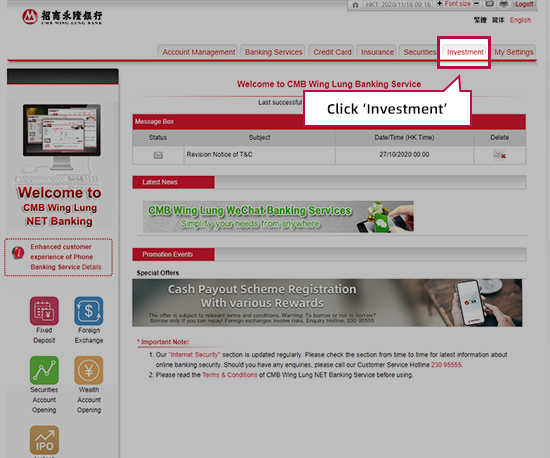
Task: Delete the Revision Notice message
Action: point(499,154)
